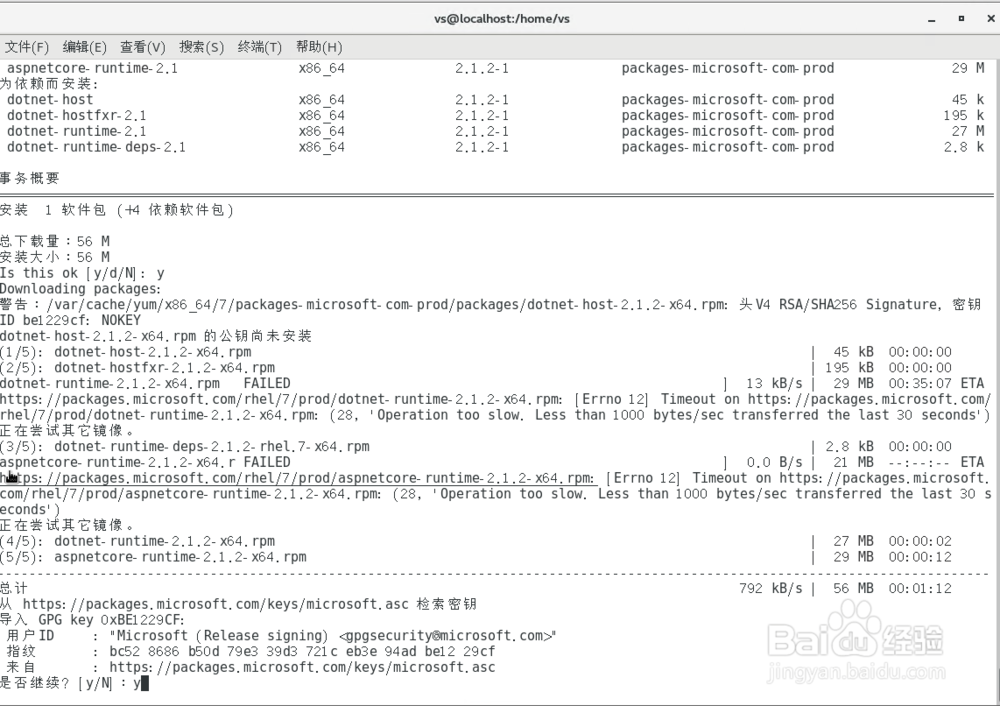Click the window title vs@localhost:/home/vs
The width and height of the screenshot is (1000, 706).
click(x=502, y=18)
